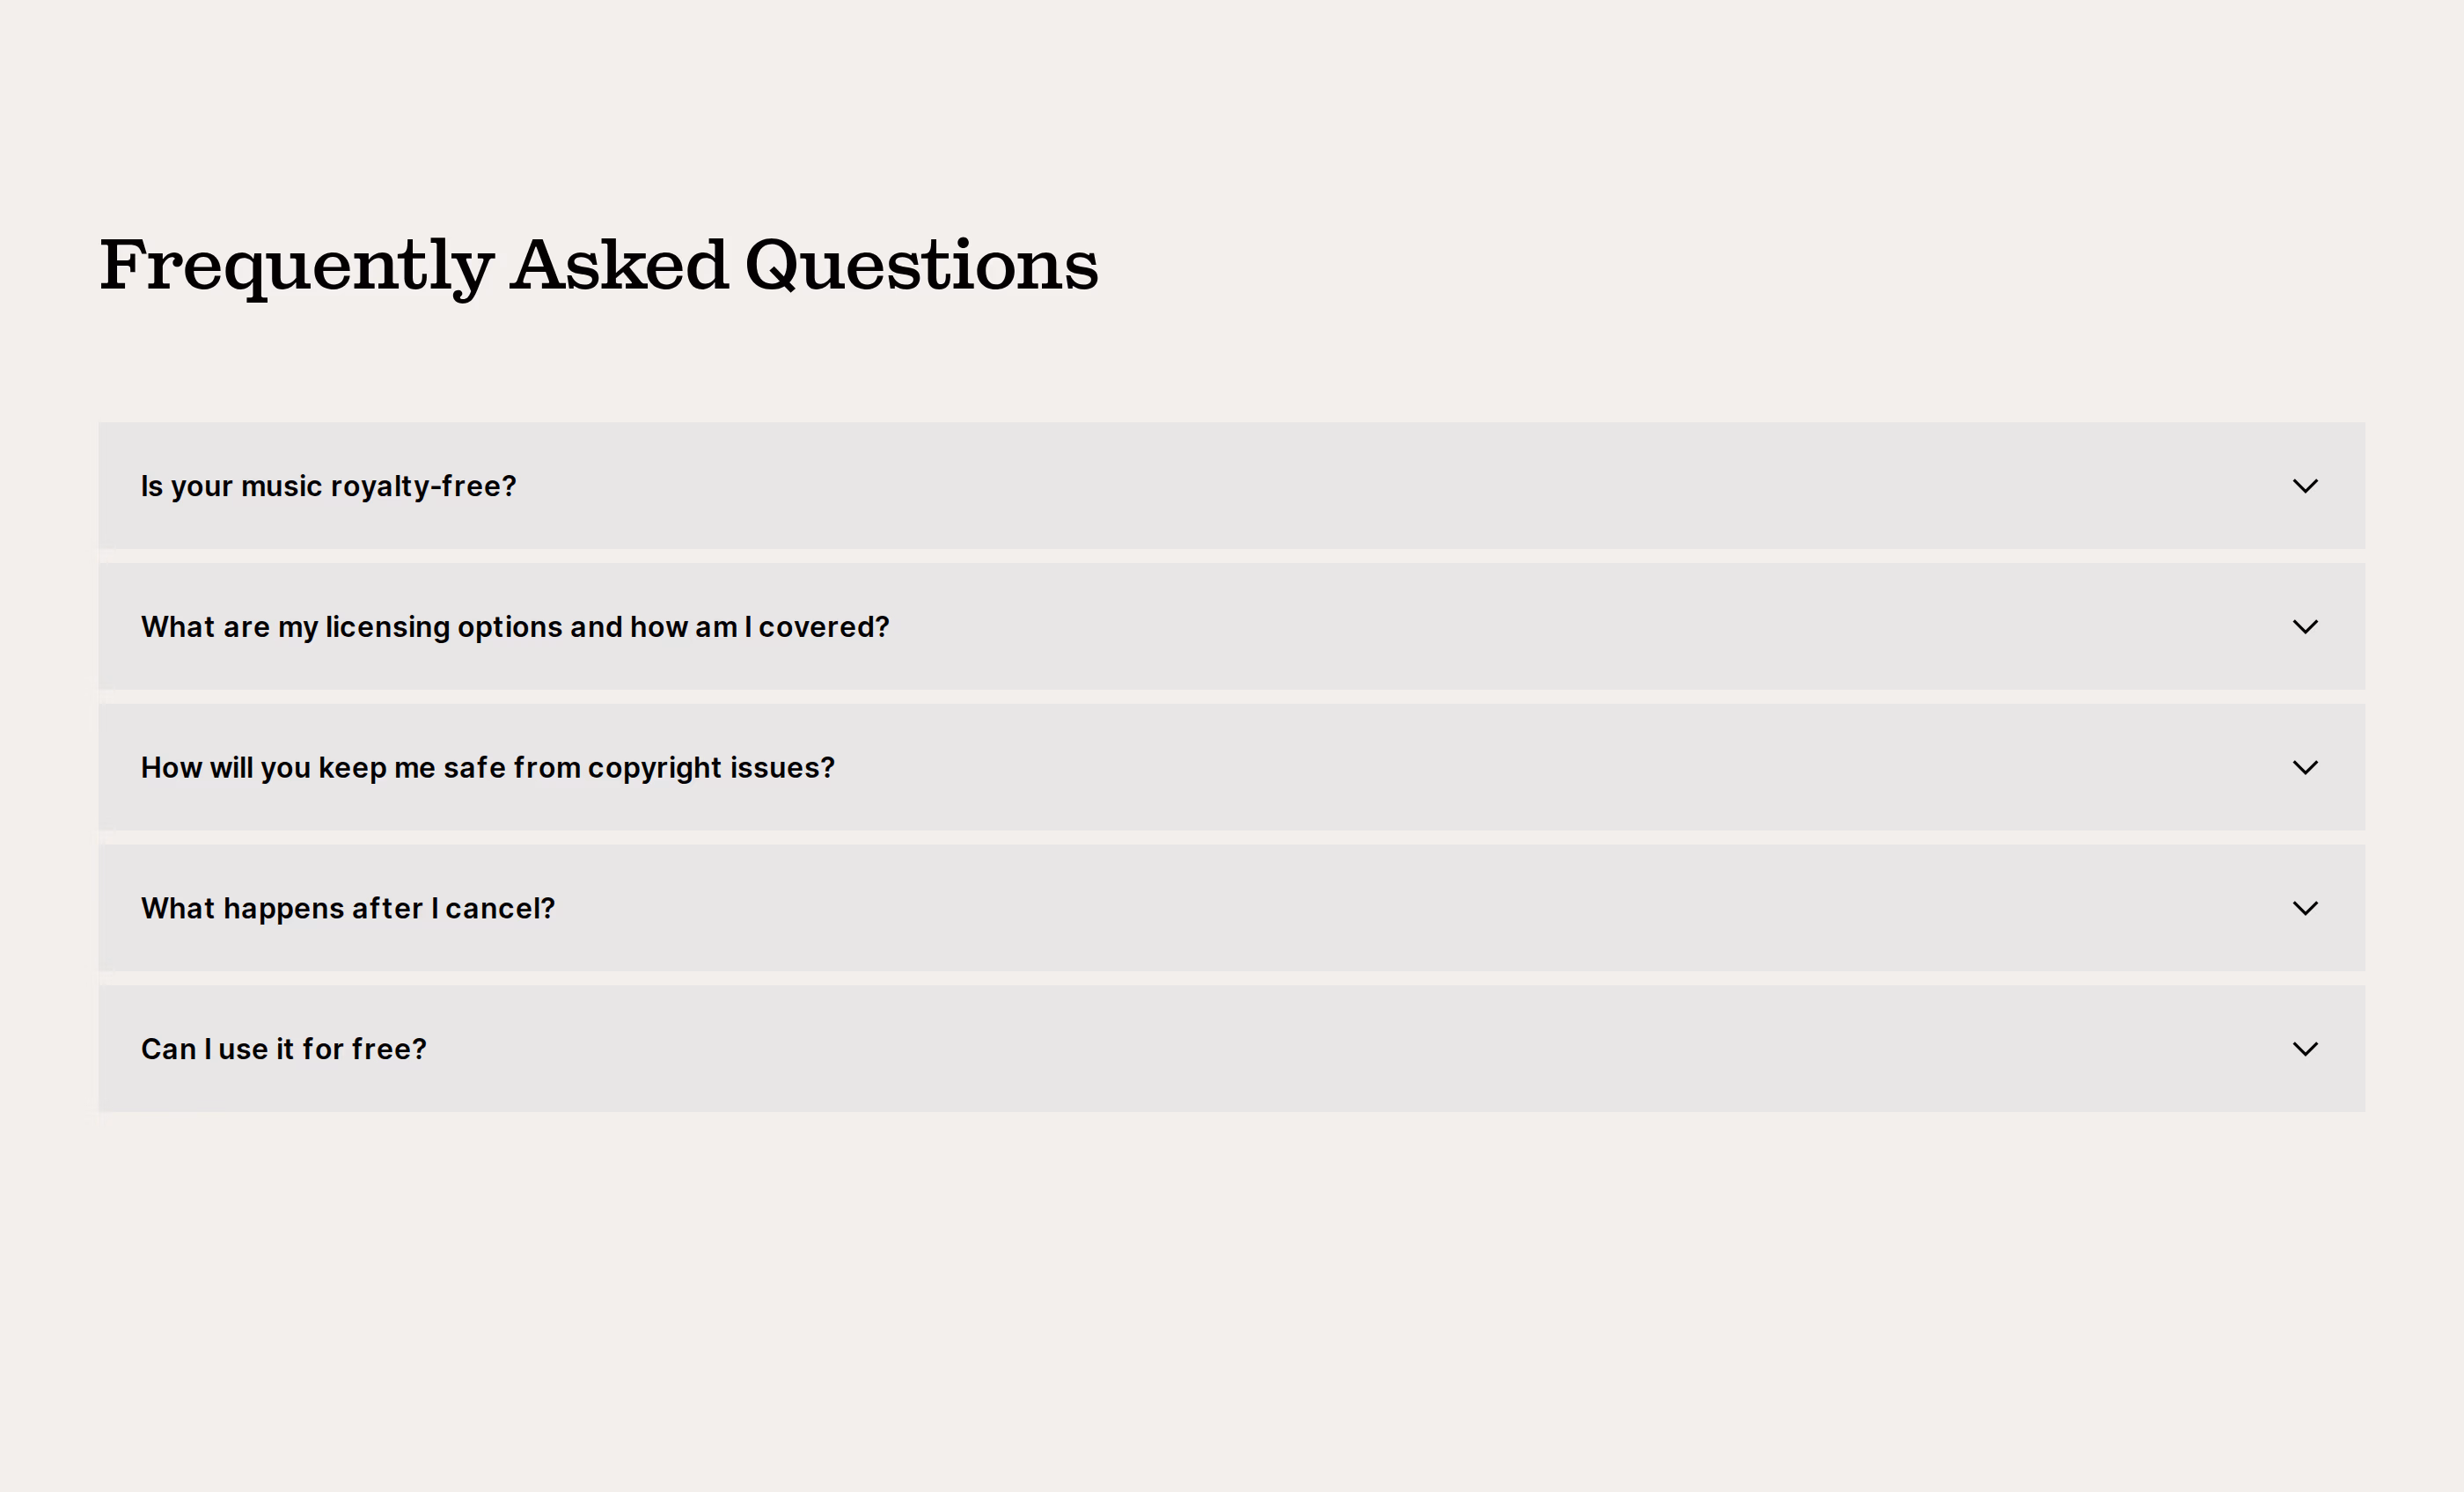Click the 'Frequently Asked Questions' heading
This screenshot has height=1492, width=2464.
[598, 266]
